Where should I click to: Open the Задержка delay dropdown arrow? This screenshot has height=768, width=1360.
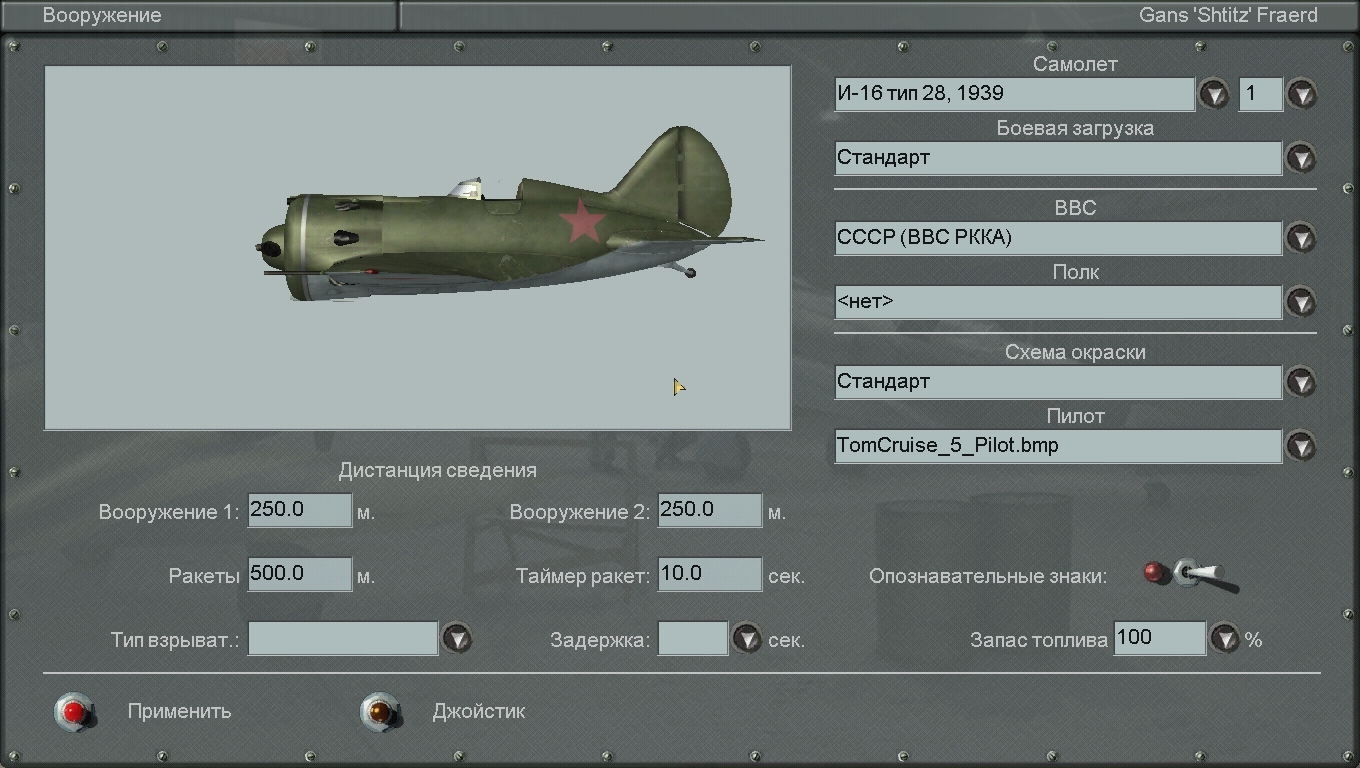coord(747,638)
